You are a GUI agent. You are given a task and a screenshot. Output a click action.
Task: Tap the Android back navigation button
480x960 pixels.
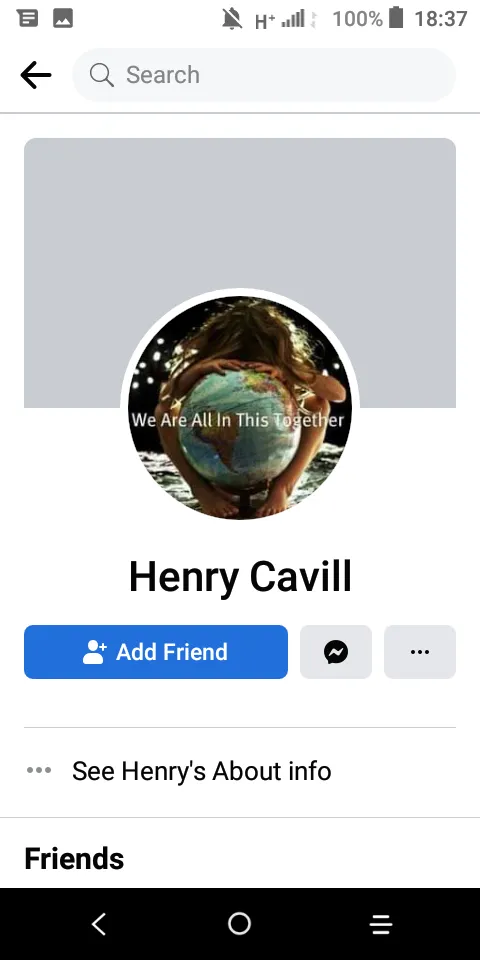(x=99, y=924)
